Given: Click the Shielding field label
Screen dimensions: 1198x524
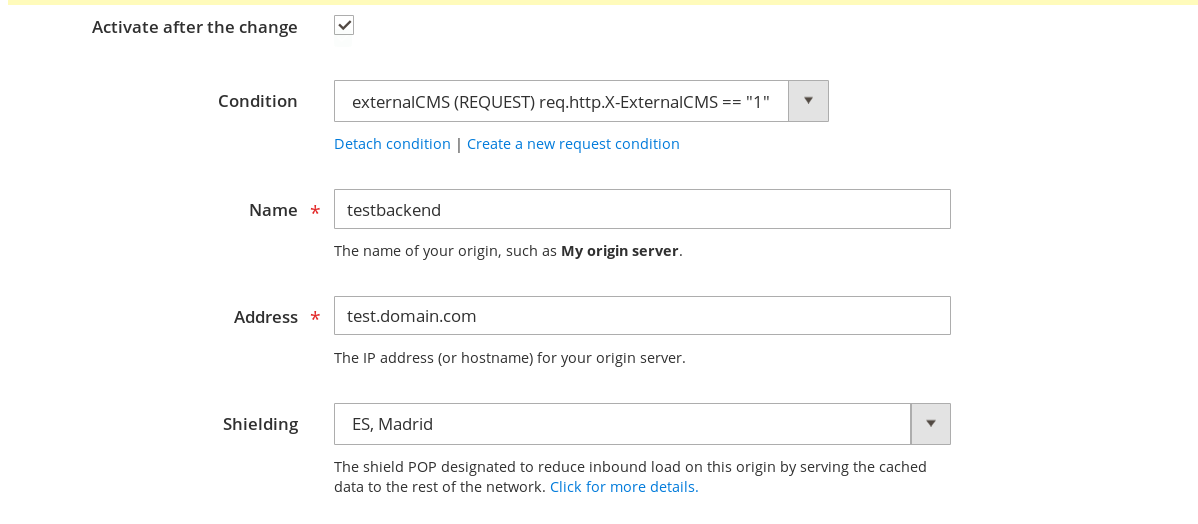Looking at the screenshot, I should pyautogui.click(x=260, y=424).
